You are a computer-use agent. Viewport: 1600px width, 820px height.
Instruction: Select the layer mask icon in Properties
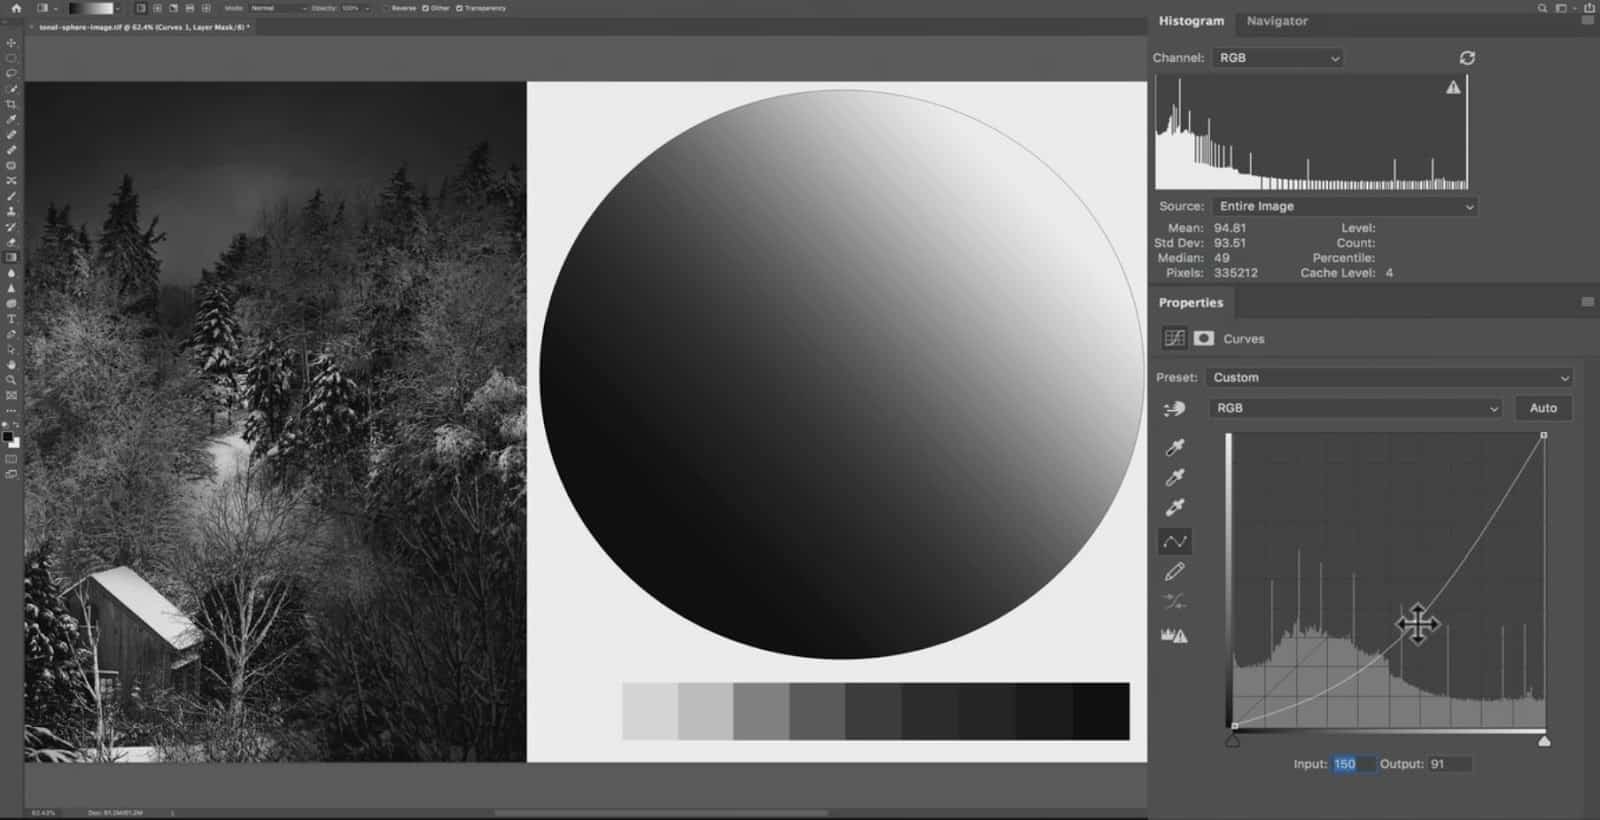click(1204, 338)
